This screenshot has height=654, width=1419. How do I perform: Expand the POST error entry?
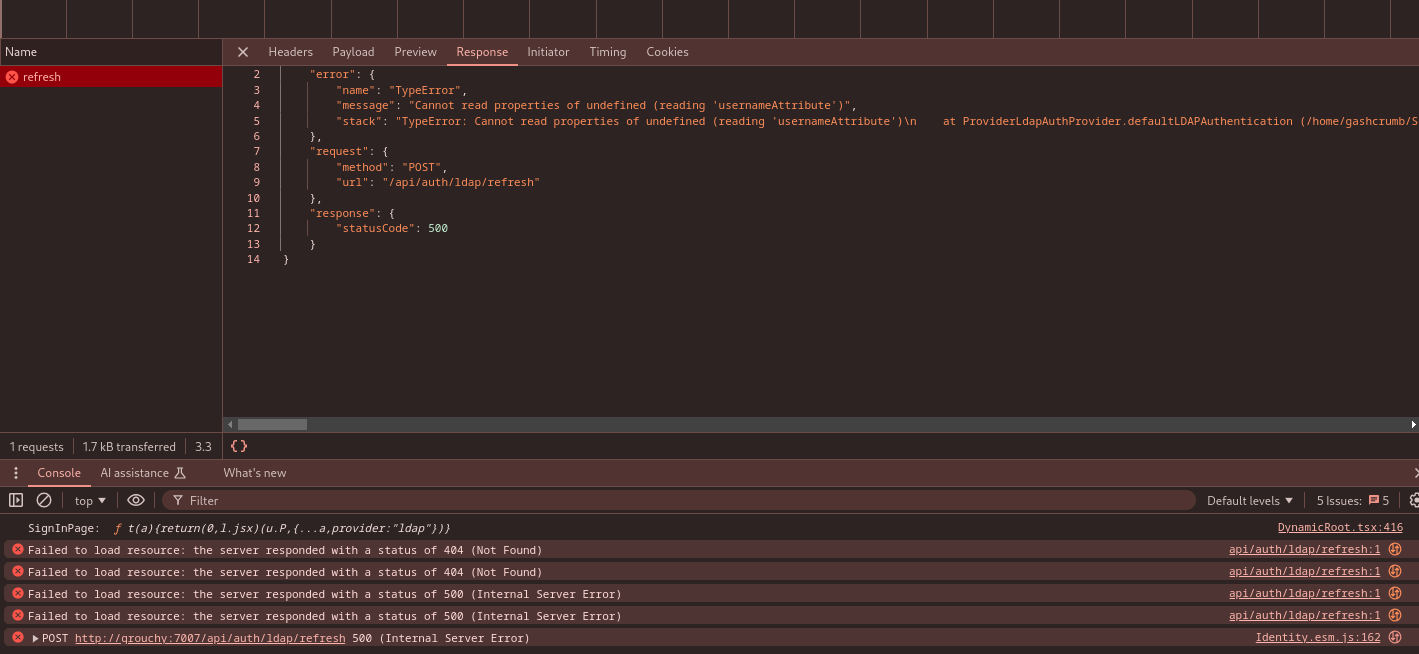[36, 638]
